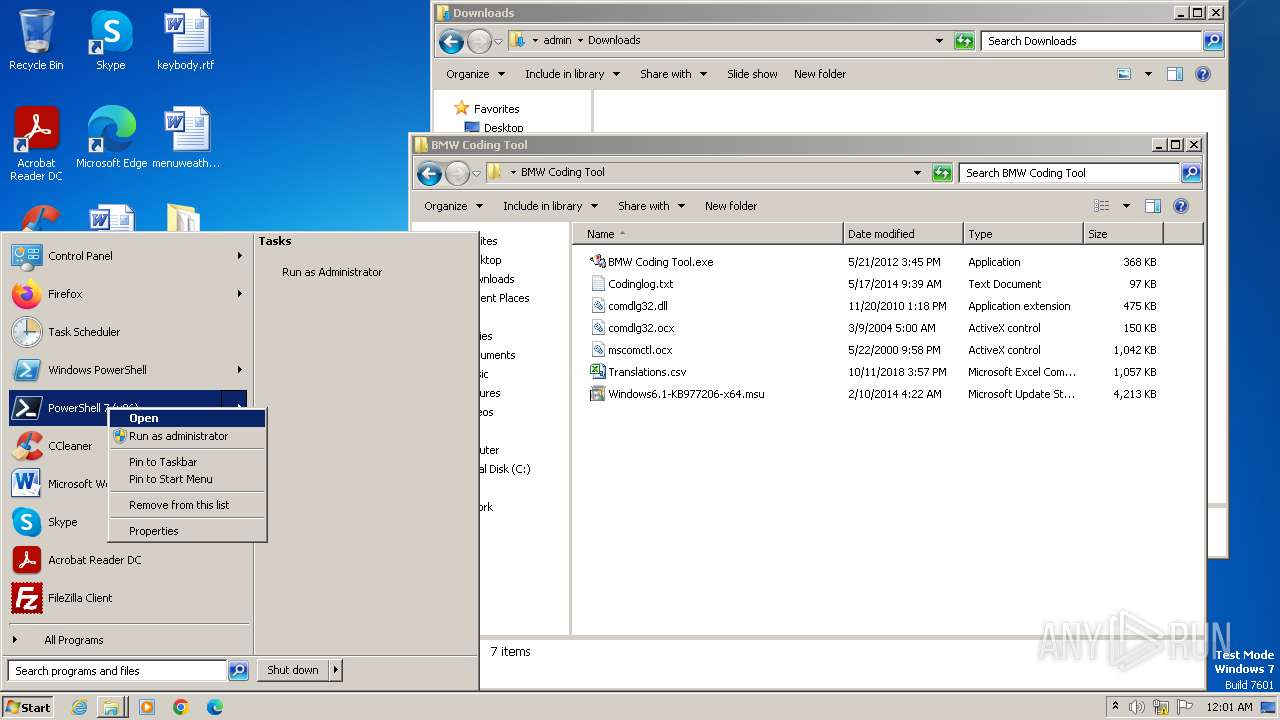
Task: Click Back button in Downloads window
Action: 452,41
